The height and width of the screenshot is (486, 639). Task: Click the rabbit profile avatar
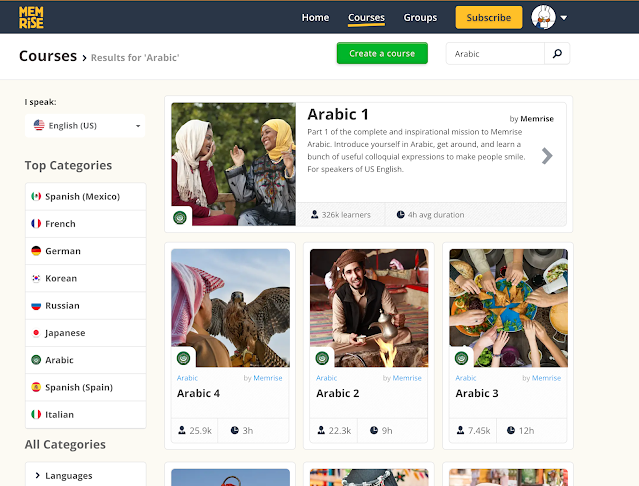[x=543, y=17]
